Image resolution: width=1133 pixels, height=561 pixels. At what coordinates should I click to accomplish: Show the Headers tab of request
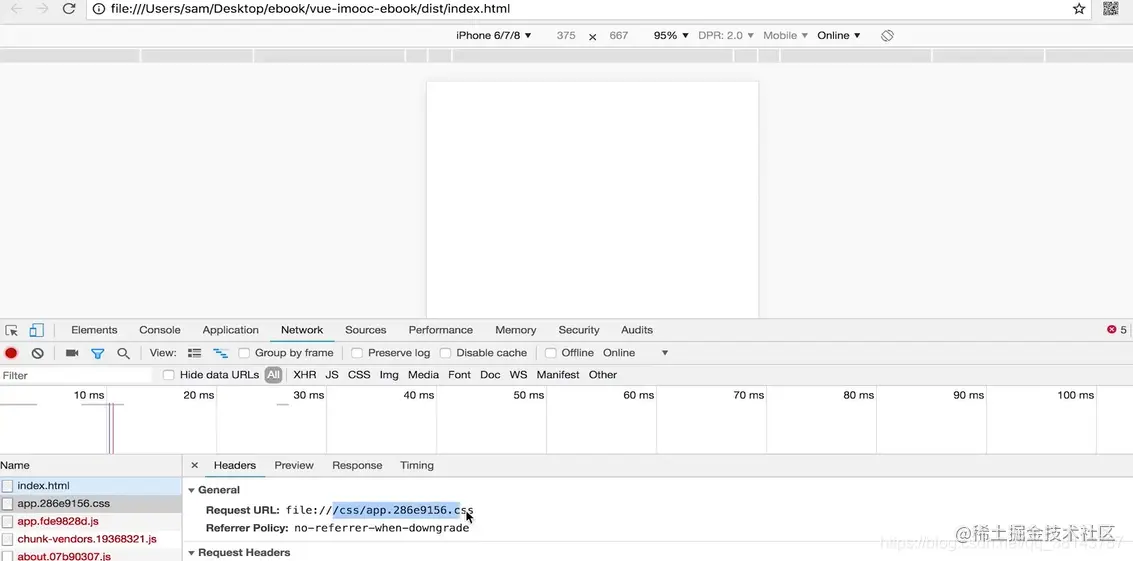click(235, 466)
